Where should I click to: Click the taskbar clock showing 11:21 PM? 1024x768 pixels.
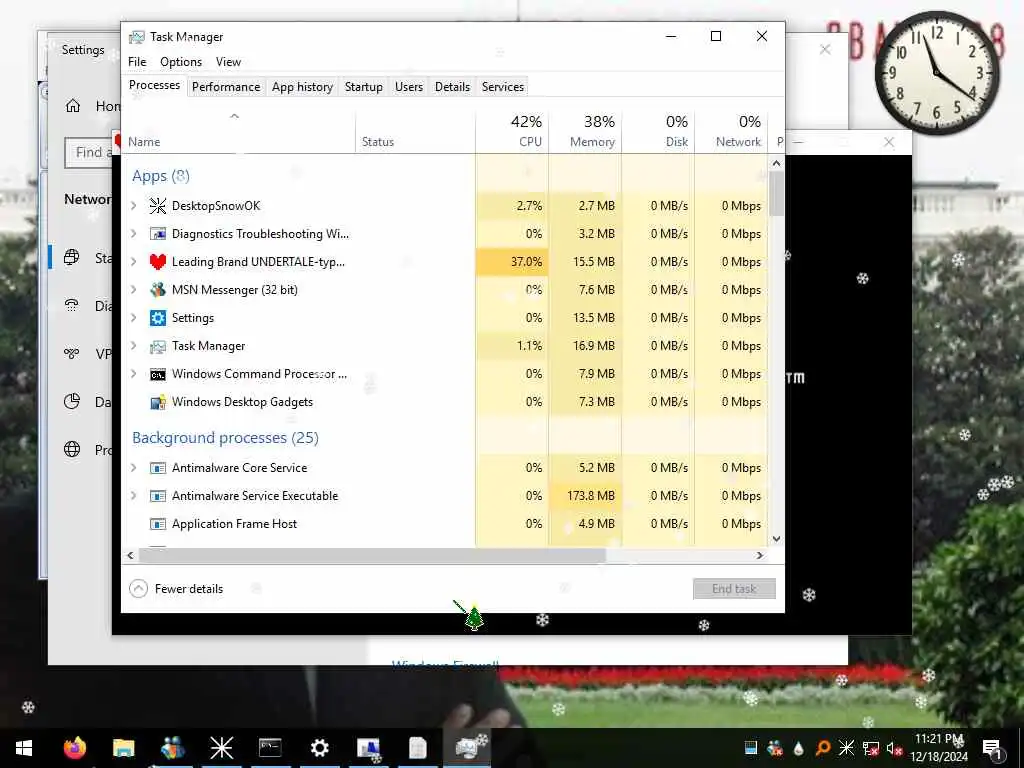[x=938, y=748]
